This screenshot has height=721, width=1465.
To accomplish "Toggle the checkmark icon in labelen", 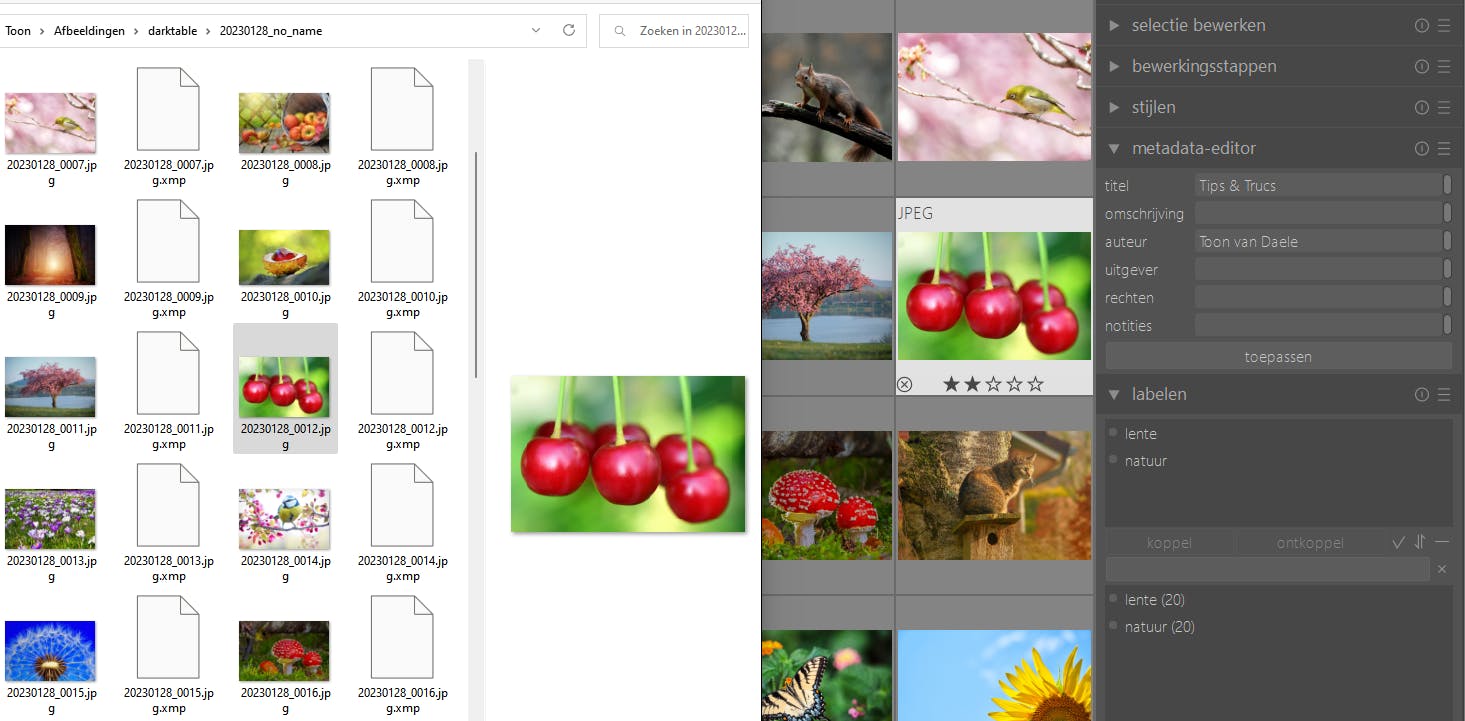I will point(1399,542).
